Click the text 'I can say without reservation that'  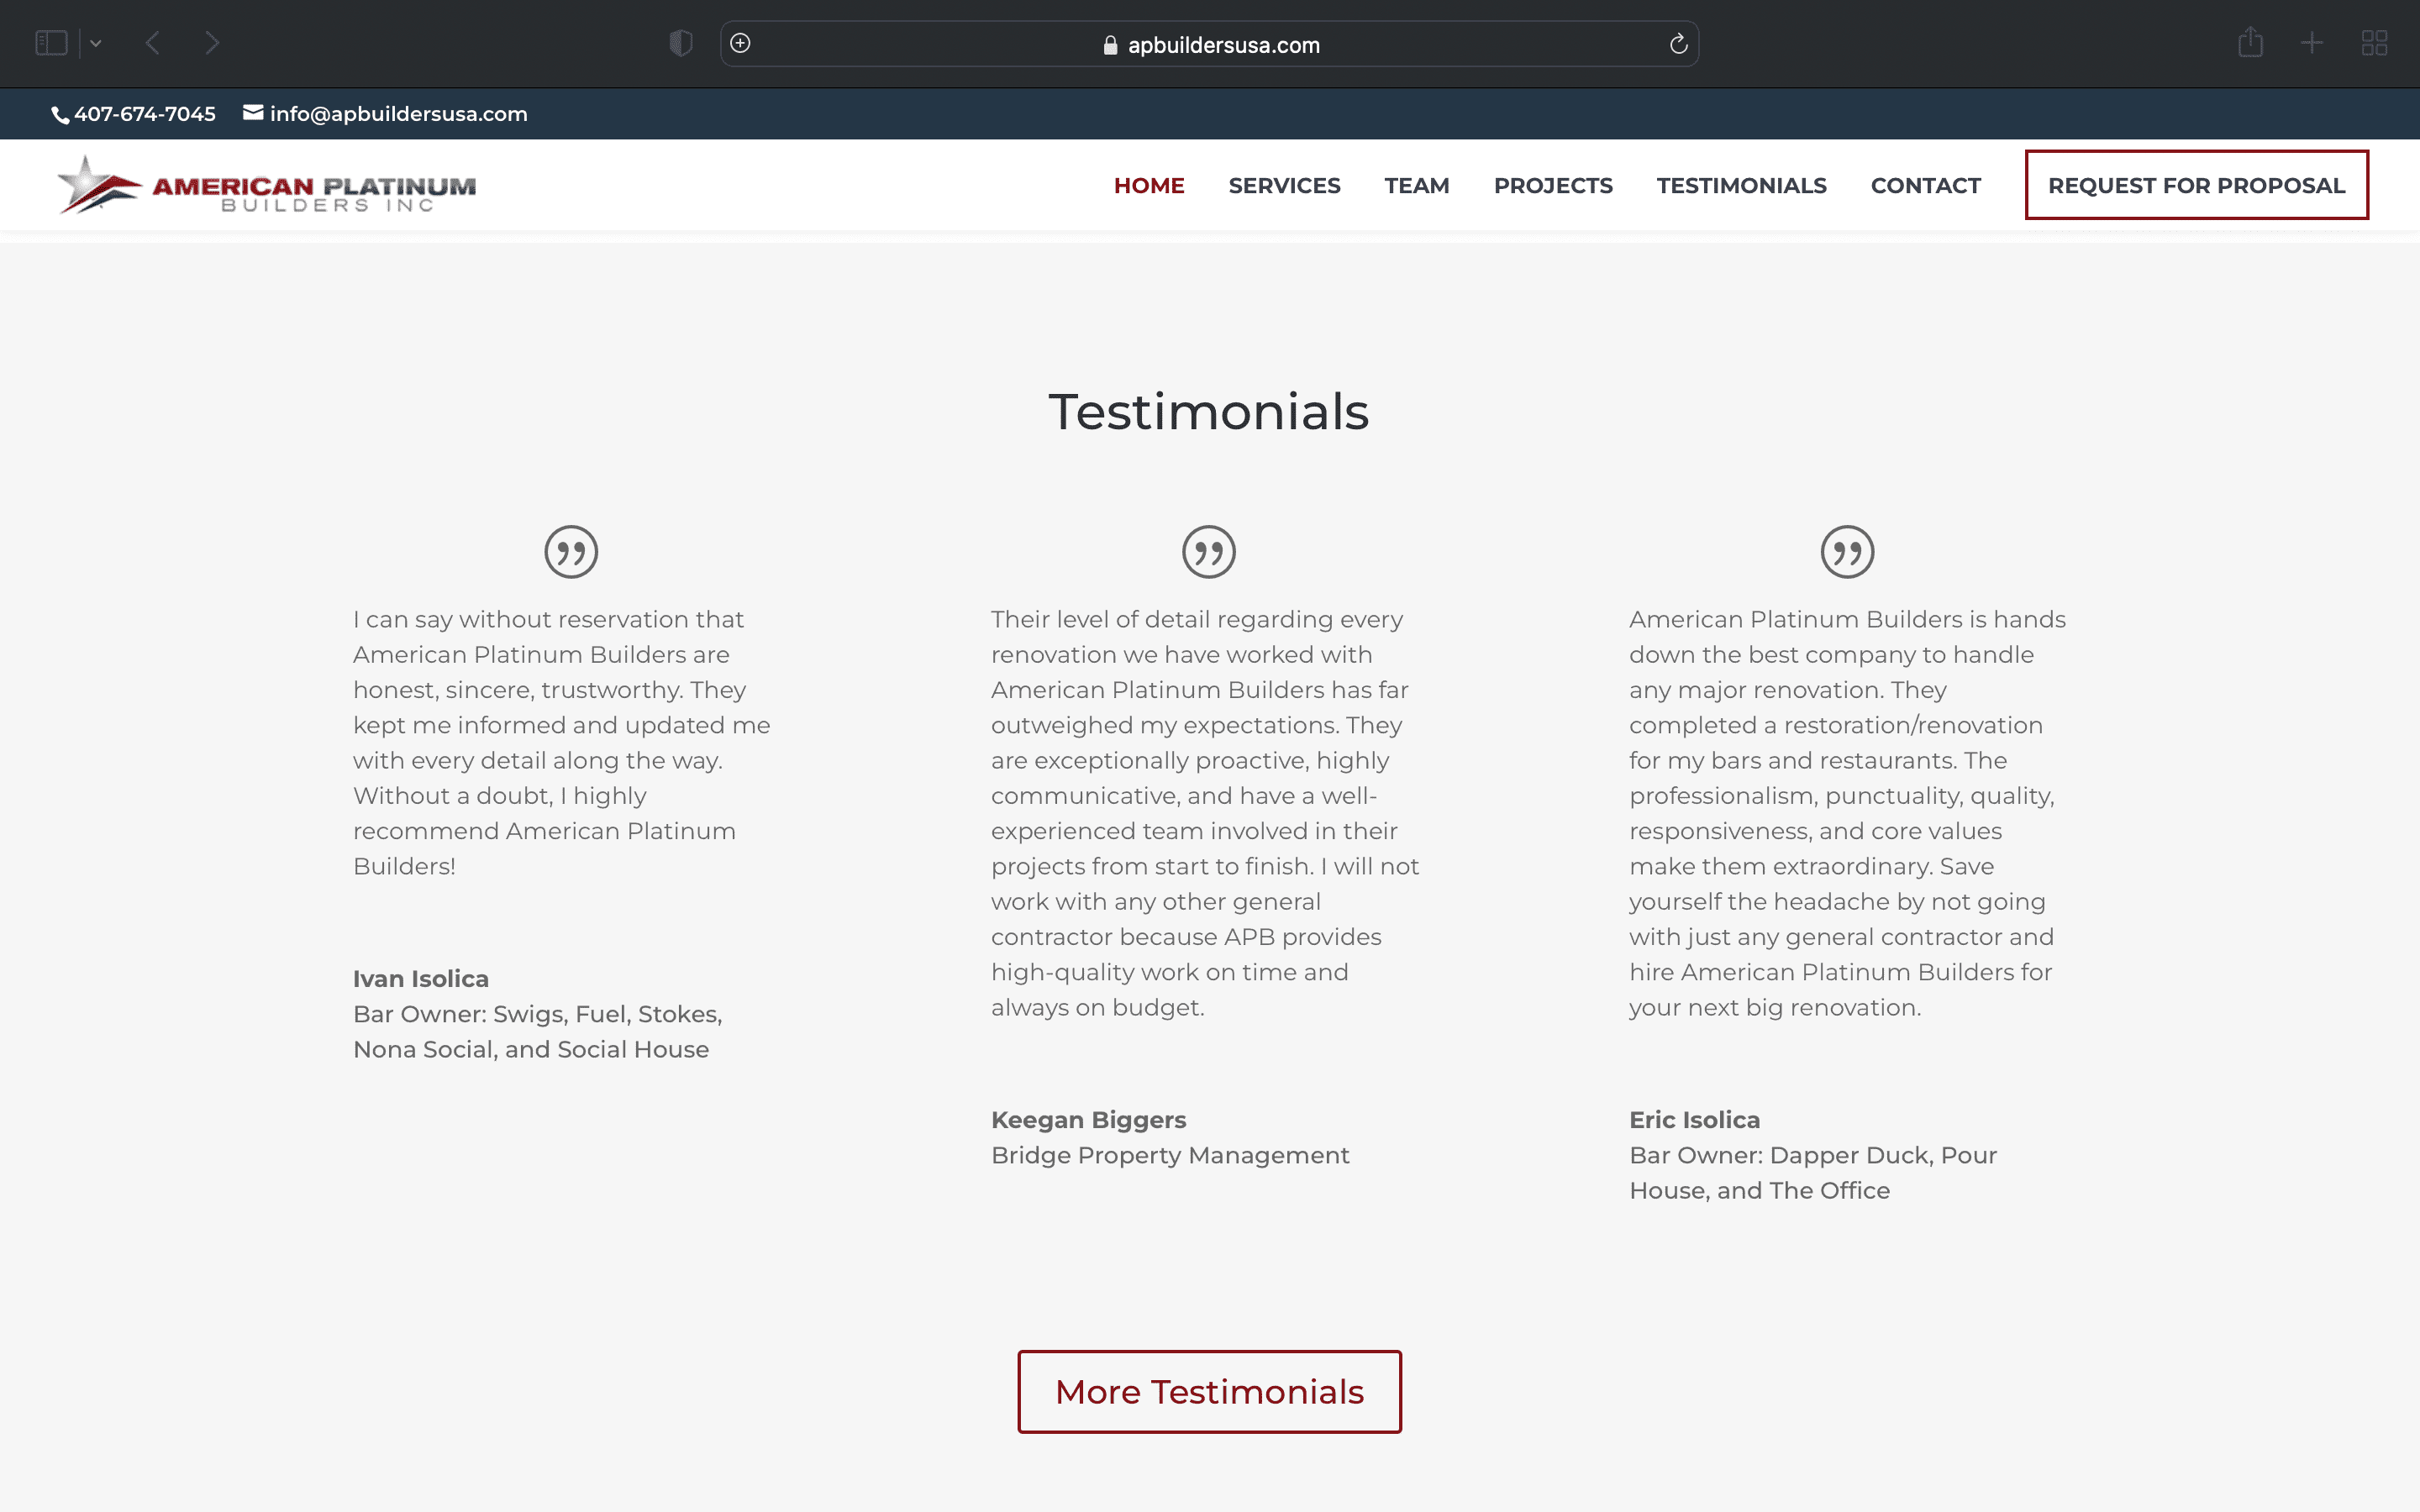(x=548, y=620)
